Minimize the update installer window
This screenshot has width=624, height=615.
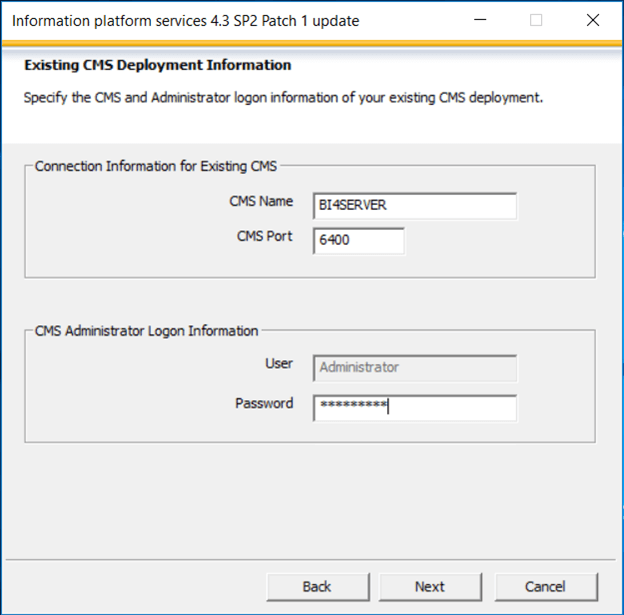pos(480,20)
